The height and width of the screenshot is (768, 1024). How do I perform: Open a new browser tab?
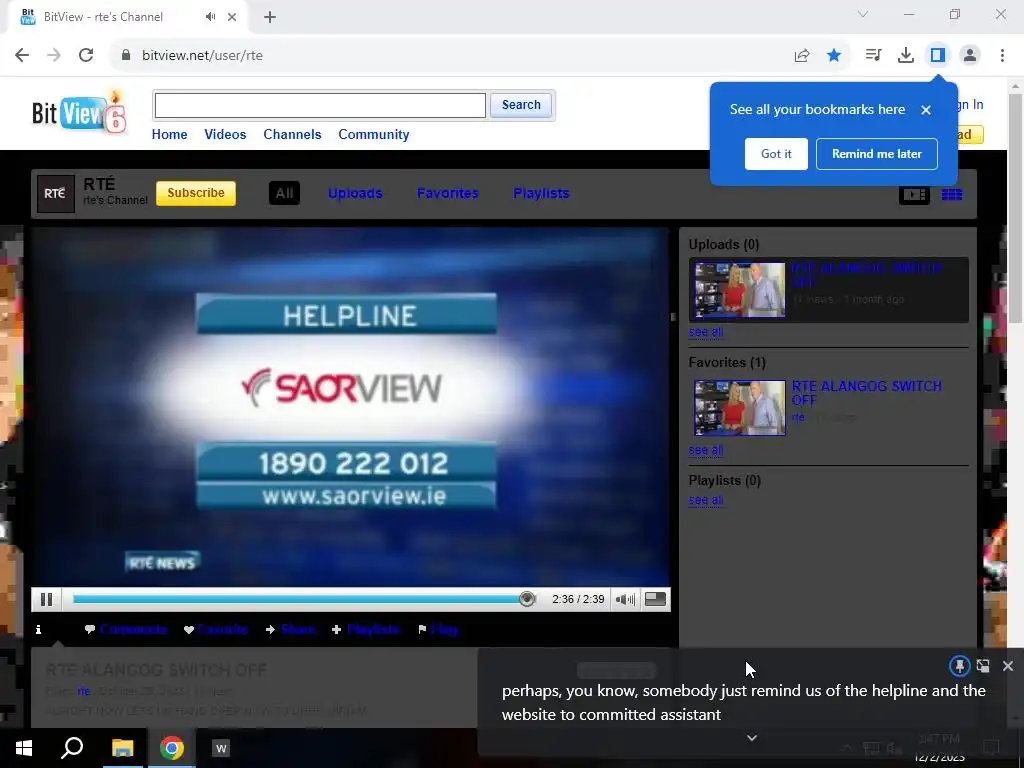(270, 17)
